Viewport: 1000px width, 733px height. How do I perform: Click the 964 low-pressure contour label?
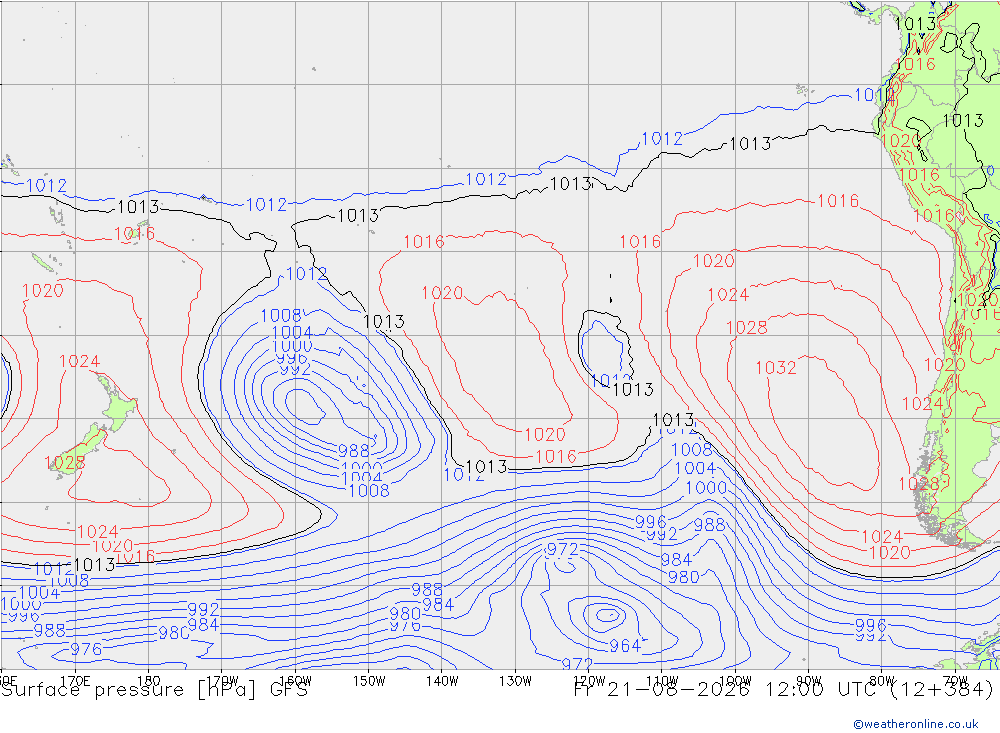[624, 646]
